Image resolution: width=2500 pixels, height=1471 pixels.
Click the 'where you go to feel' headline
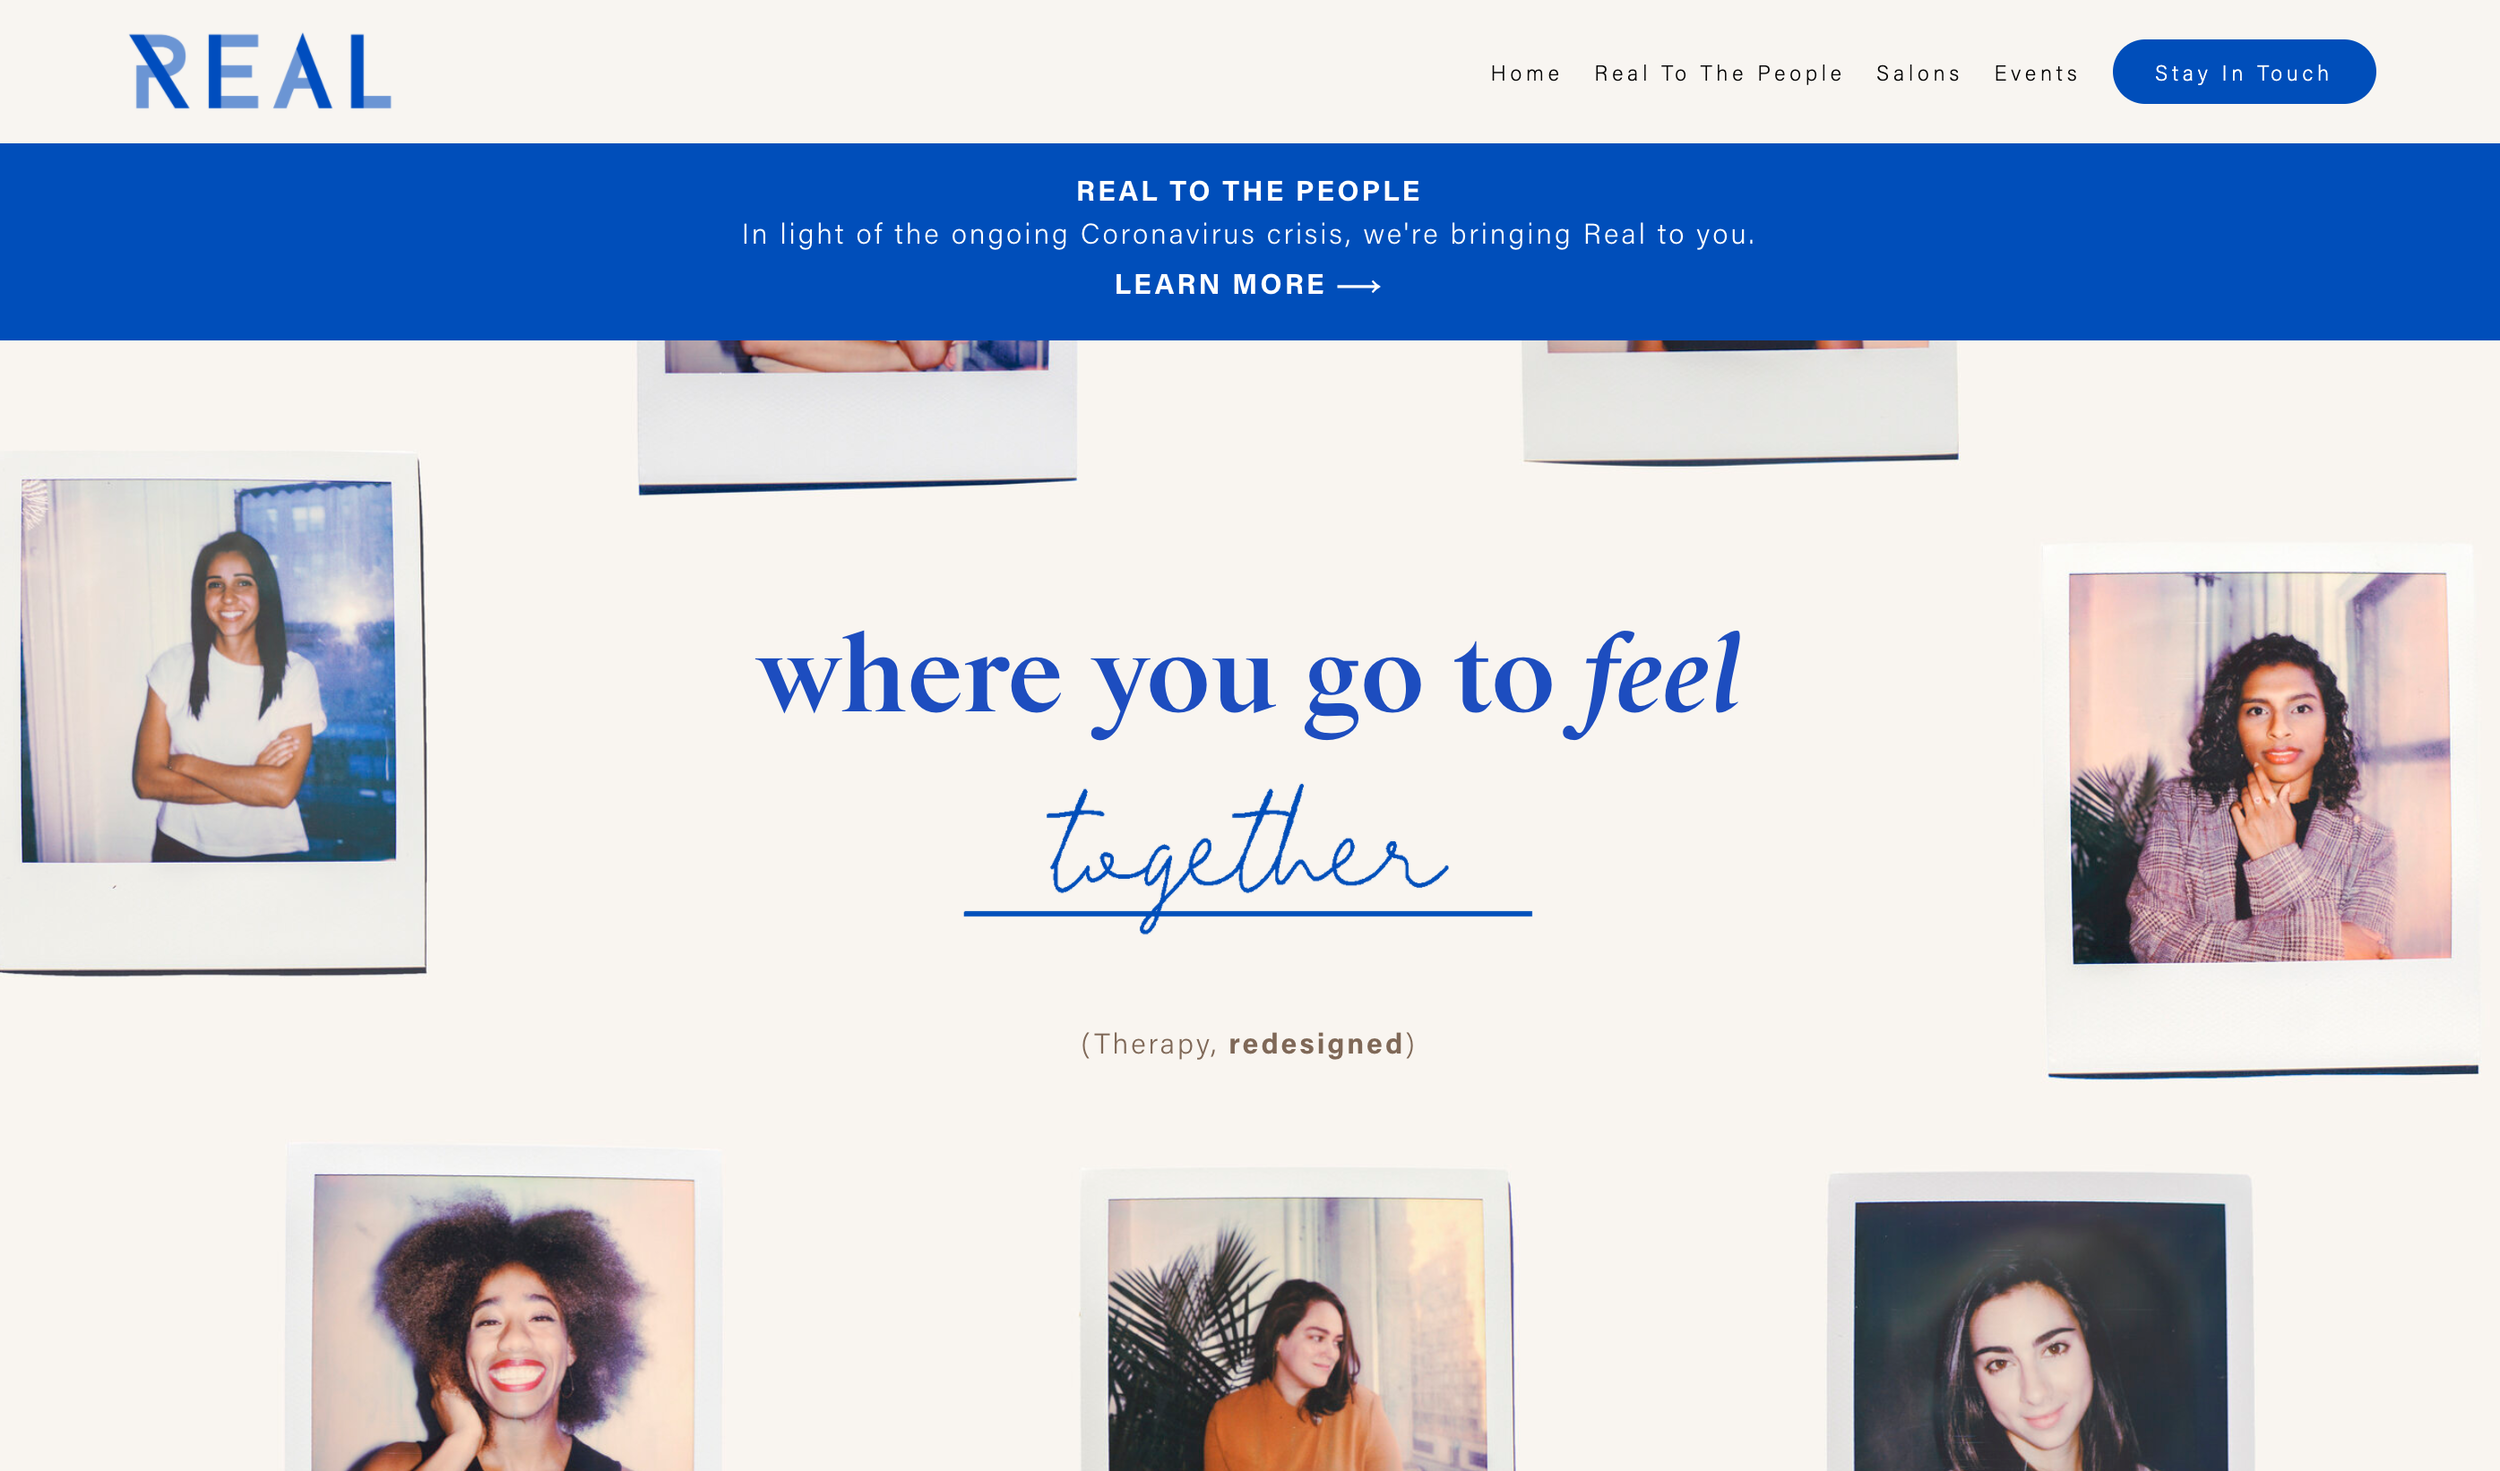(1249, 681)
